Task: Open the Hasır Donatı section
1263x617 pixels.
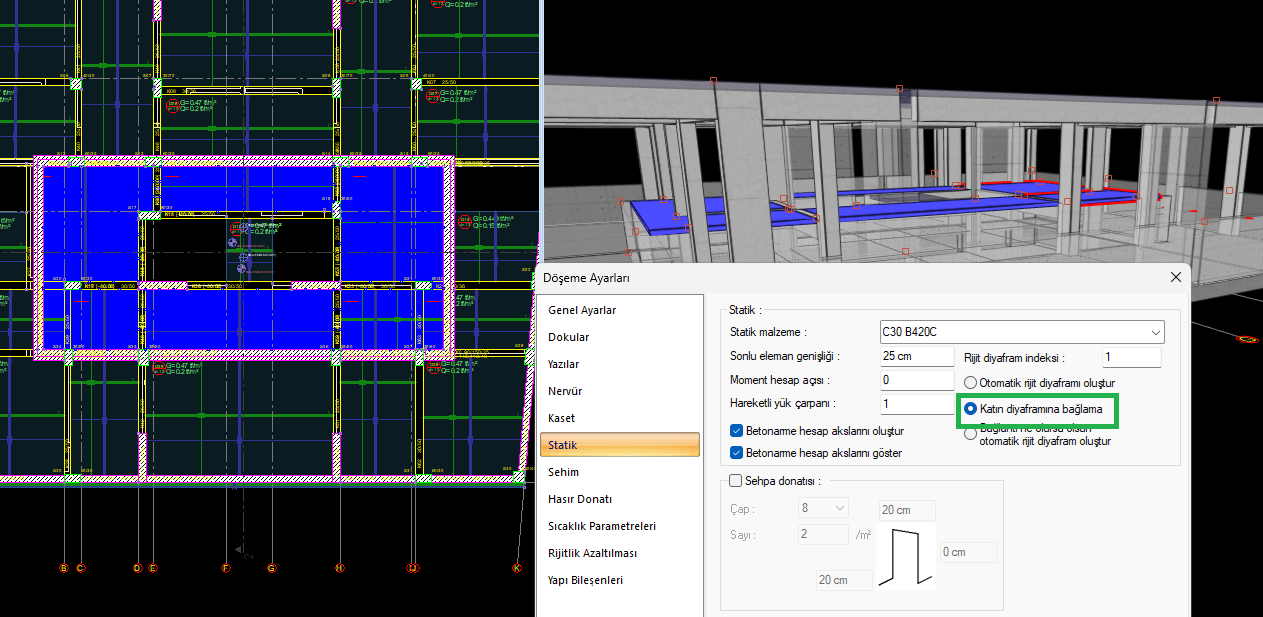Action: (580, 499)
